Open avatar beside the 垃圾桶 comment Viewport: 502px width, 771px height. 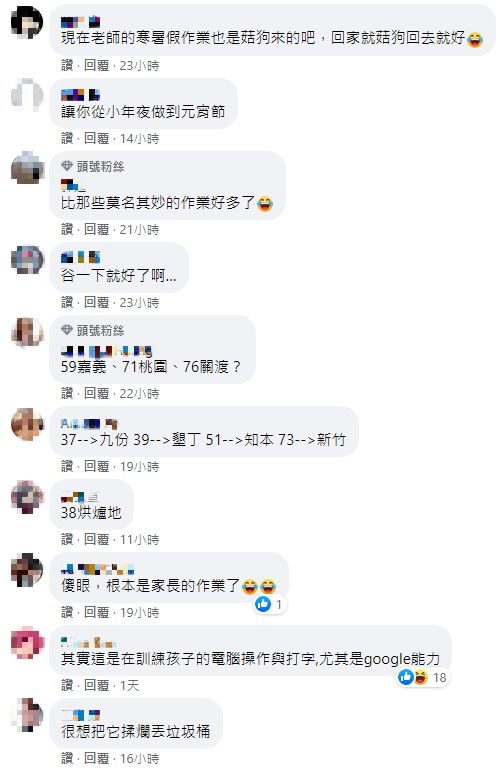click(27, 715)
